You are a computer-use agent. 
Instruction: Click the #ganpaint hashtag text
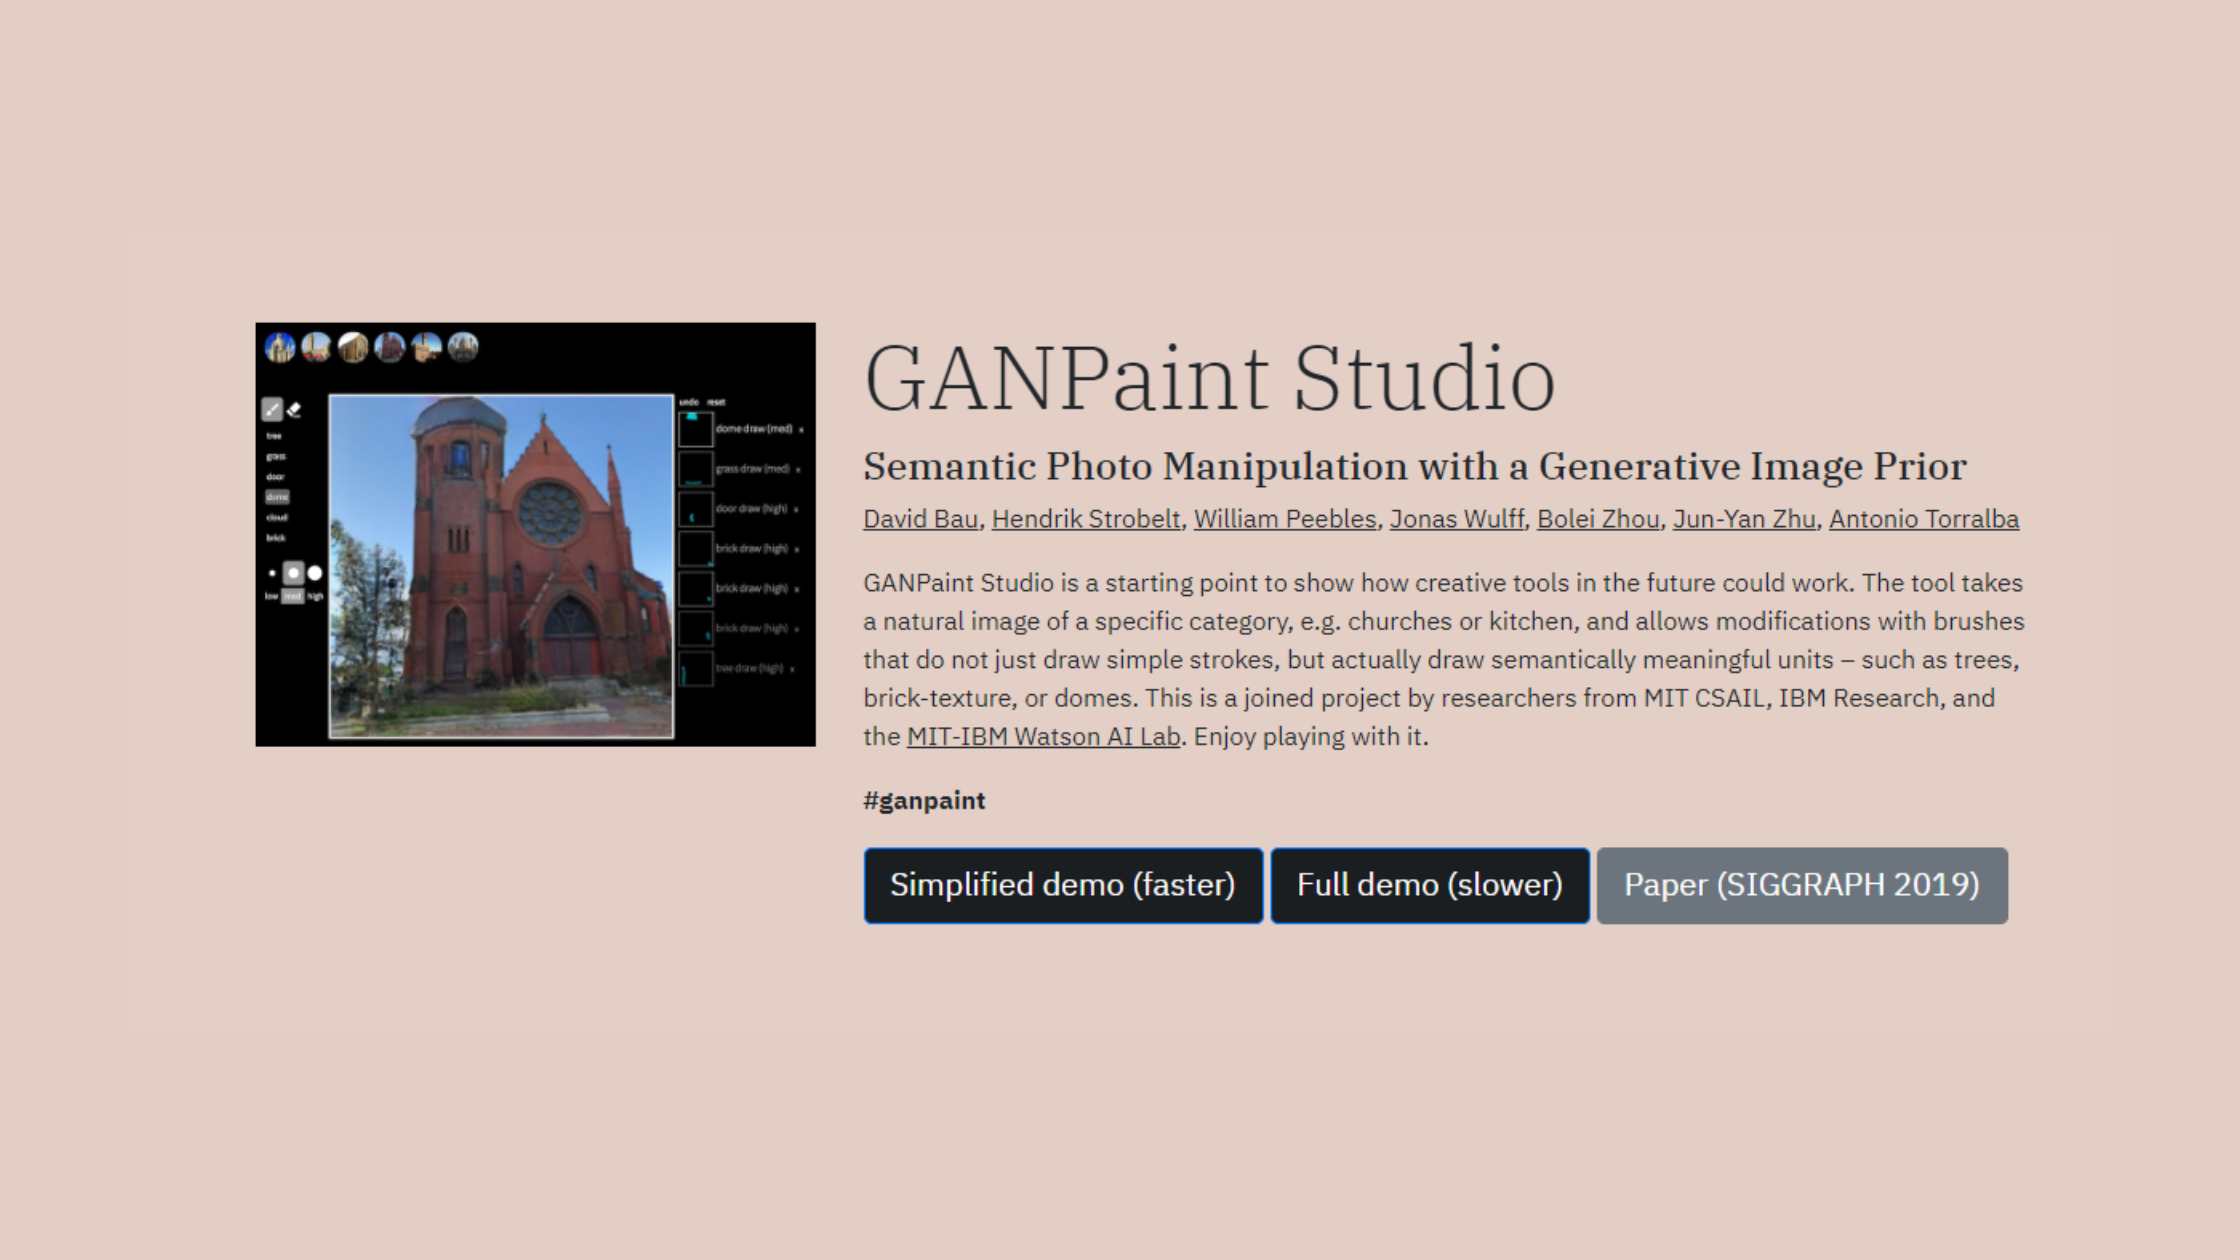[x=924, y=801]
